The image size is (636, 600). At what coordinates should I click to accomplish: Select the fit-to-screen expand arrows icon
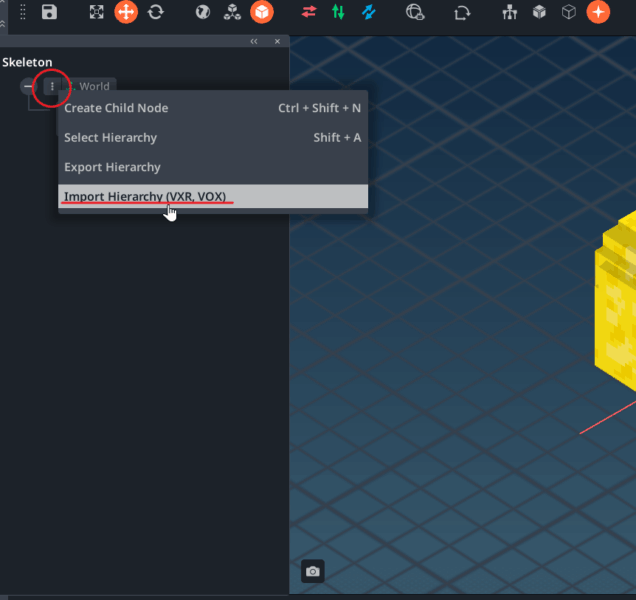(x=97, y=12)
